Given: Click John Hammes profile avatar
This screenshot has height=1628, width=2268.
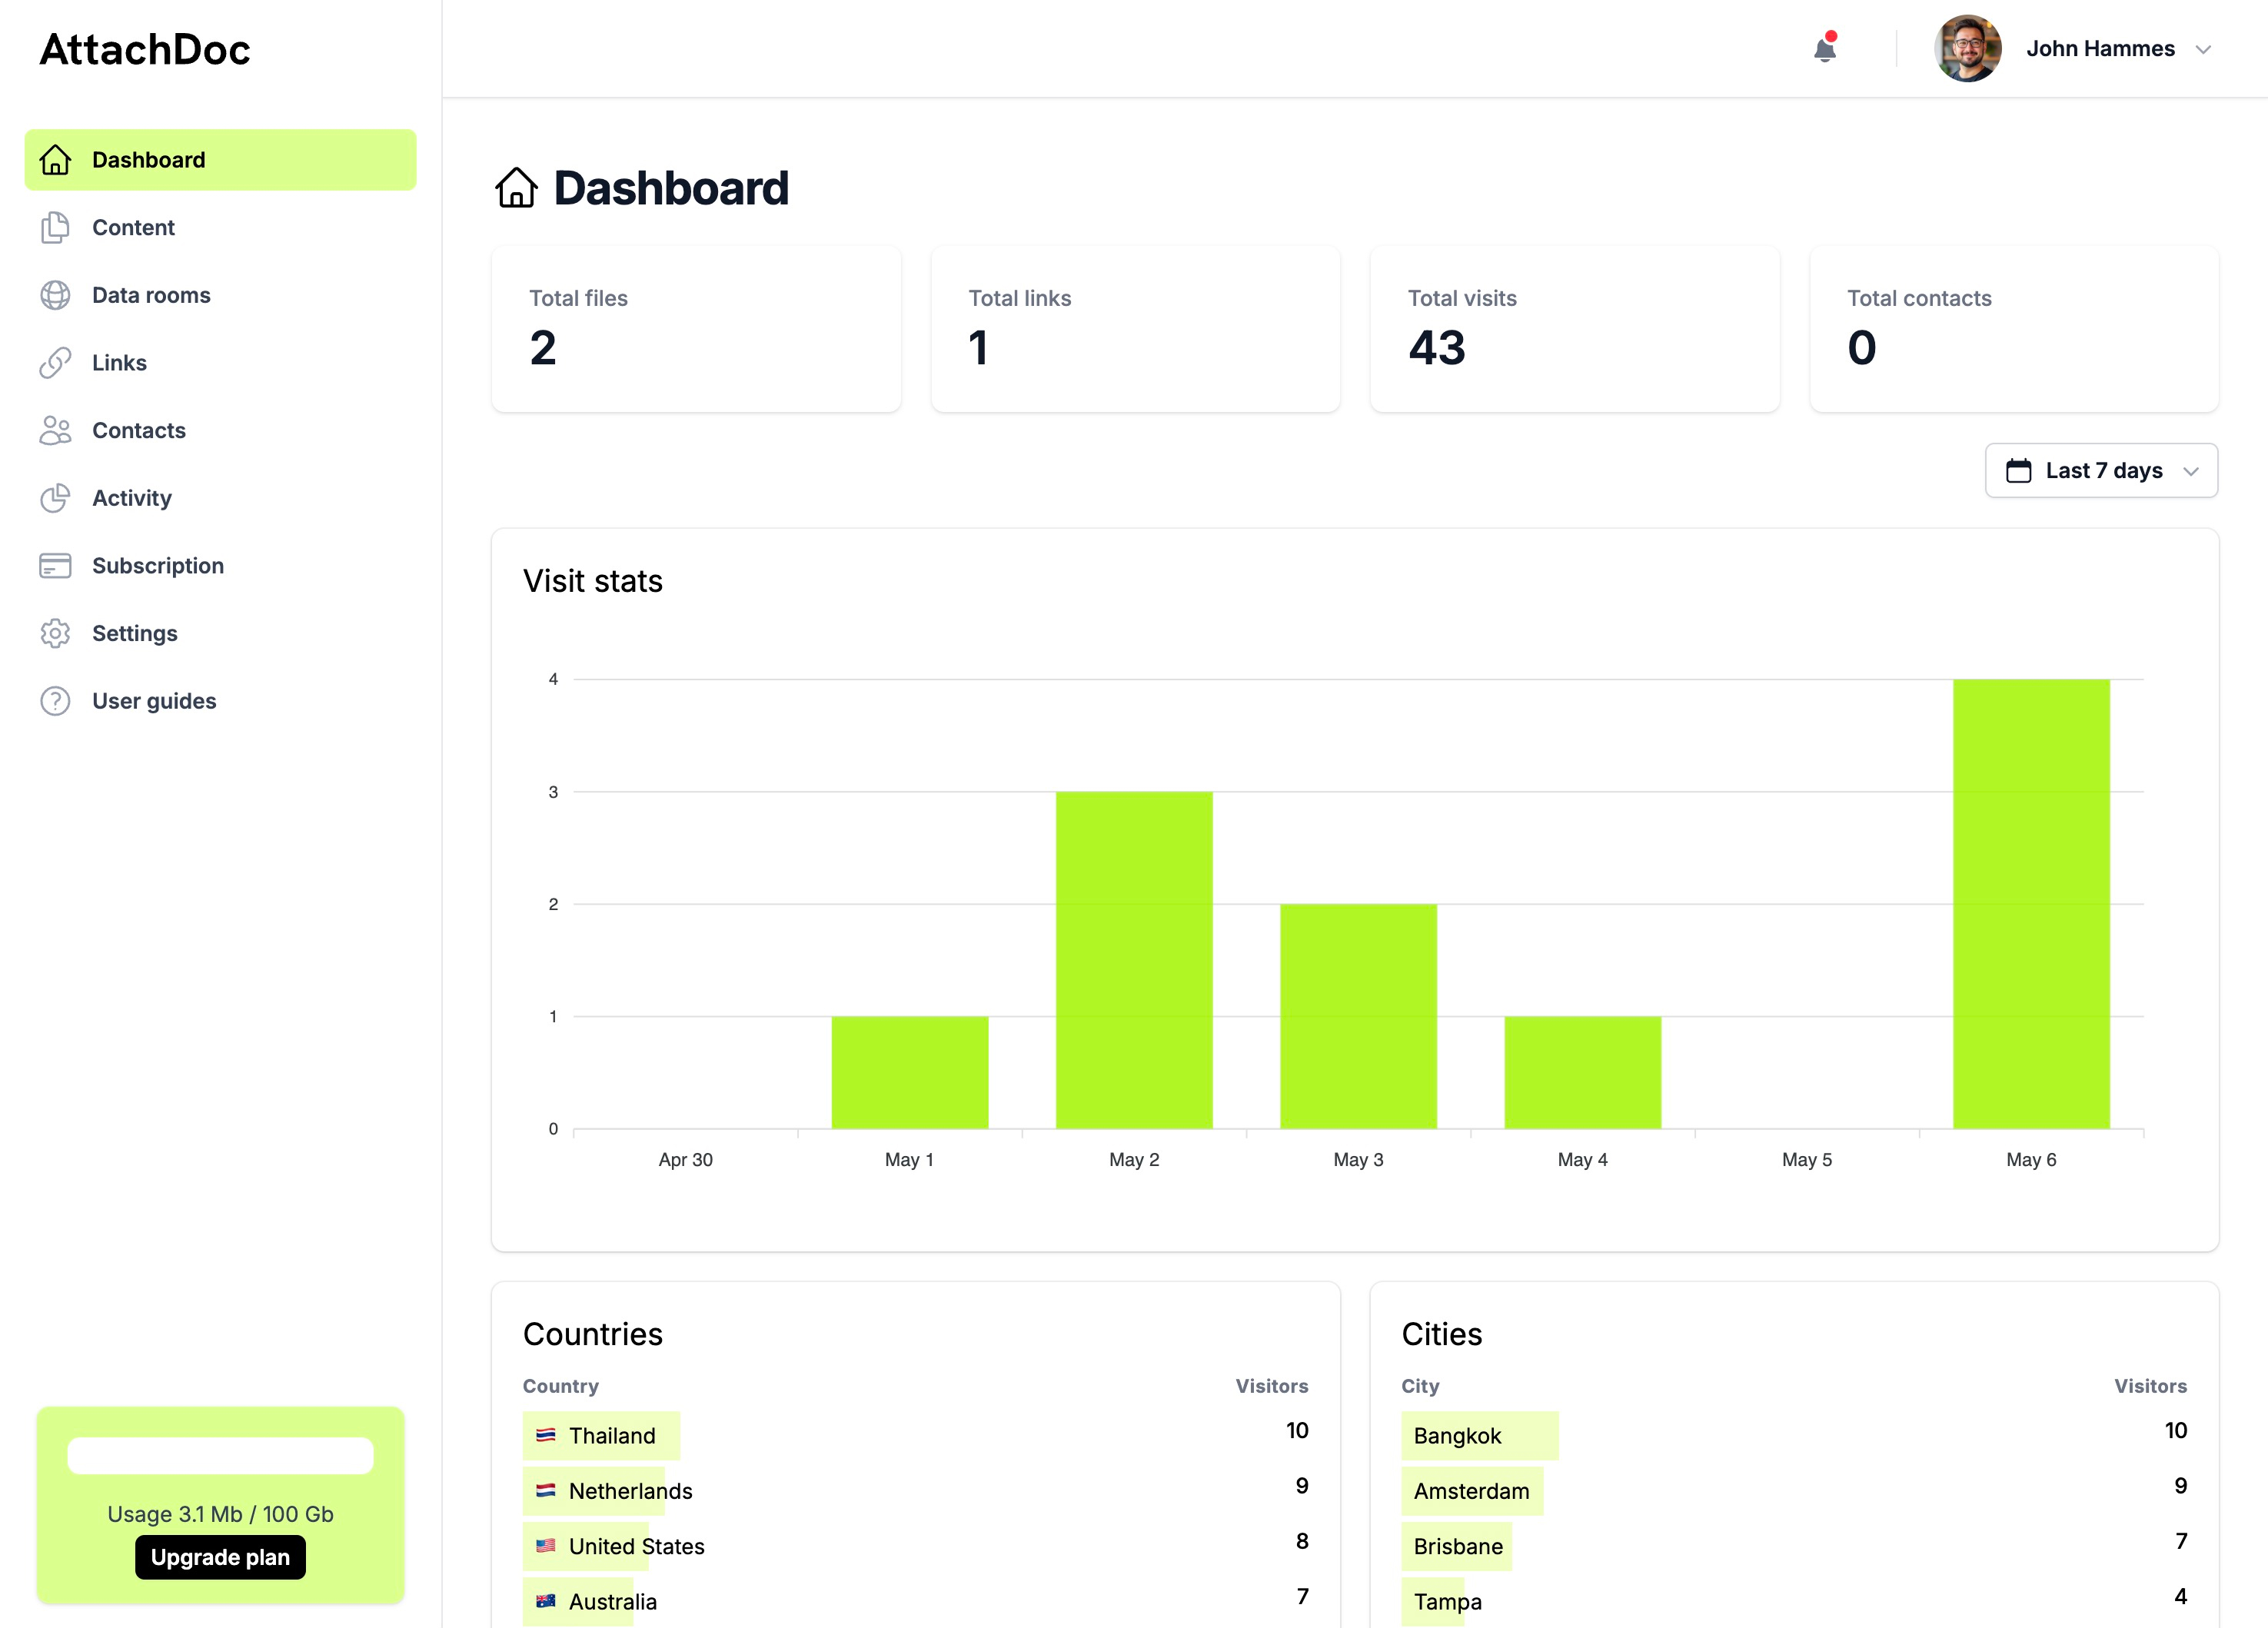Looking at the screenshot, I should pos(1967,49).
